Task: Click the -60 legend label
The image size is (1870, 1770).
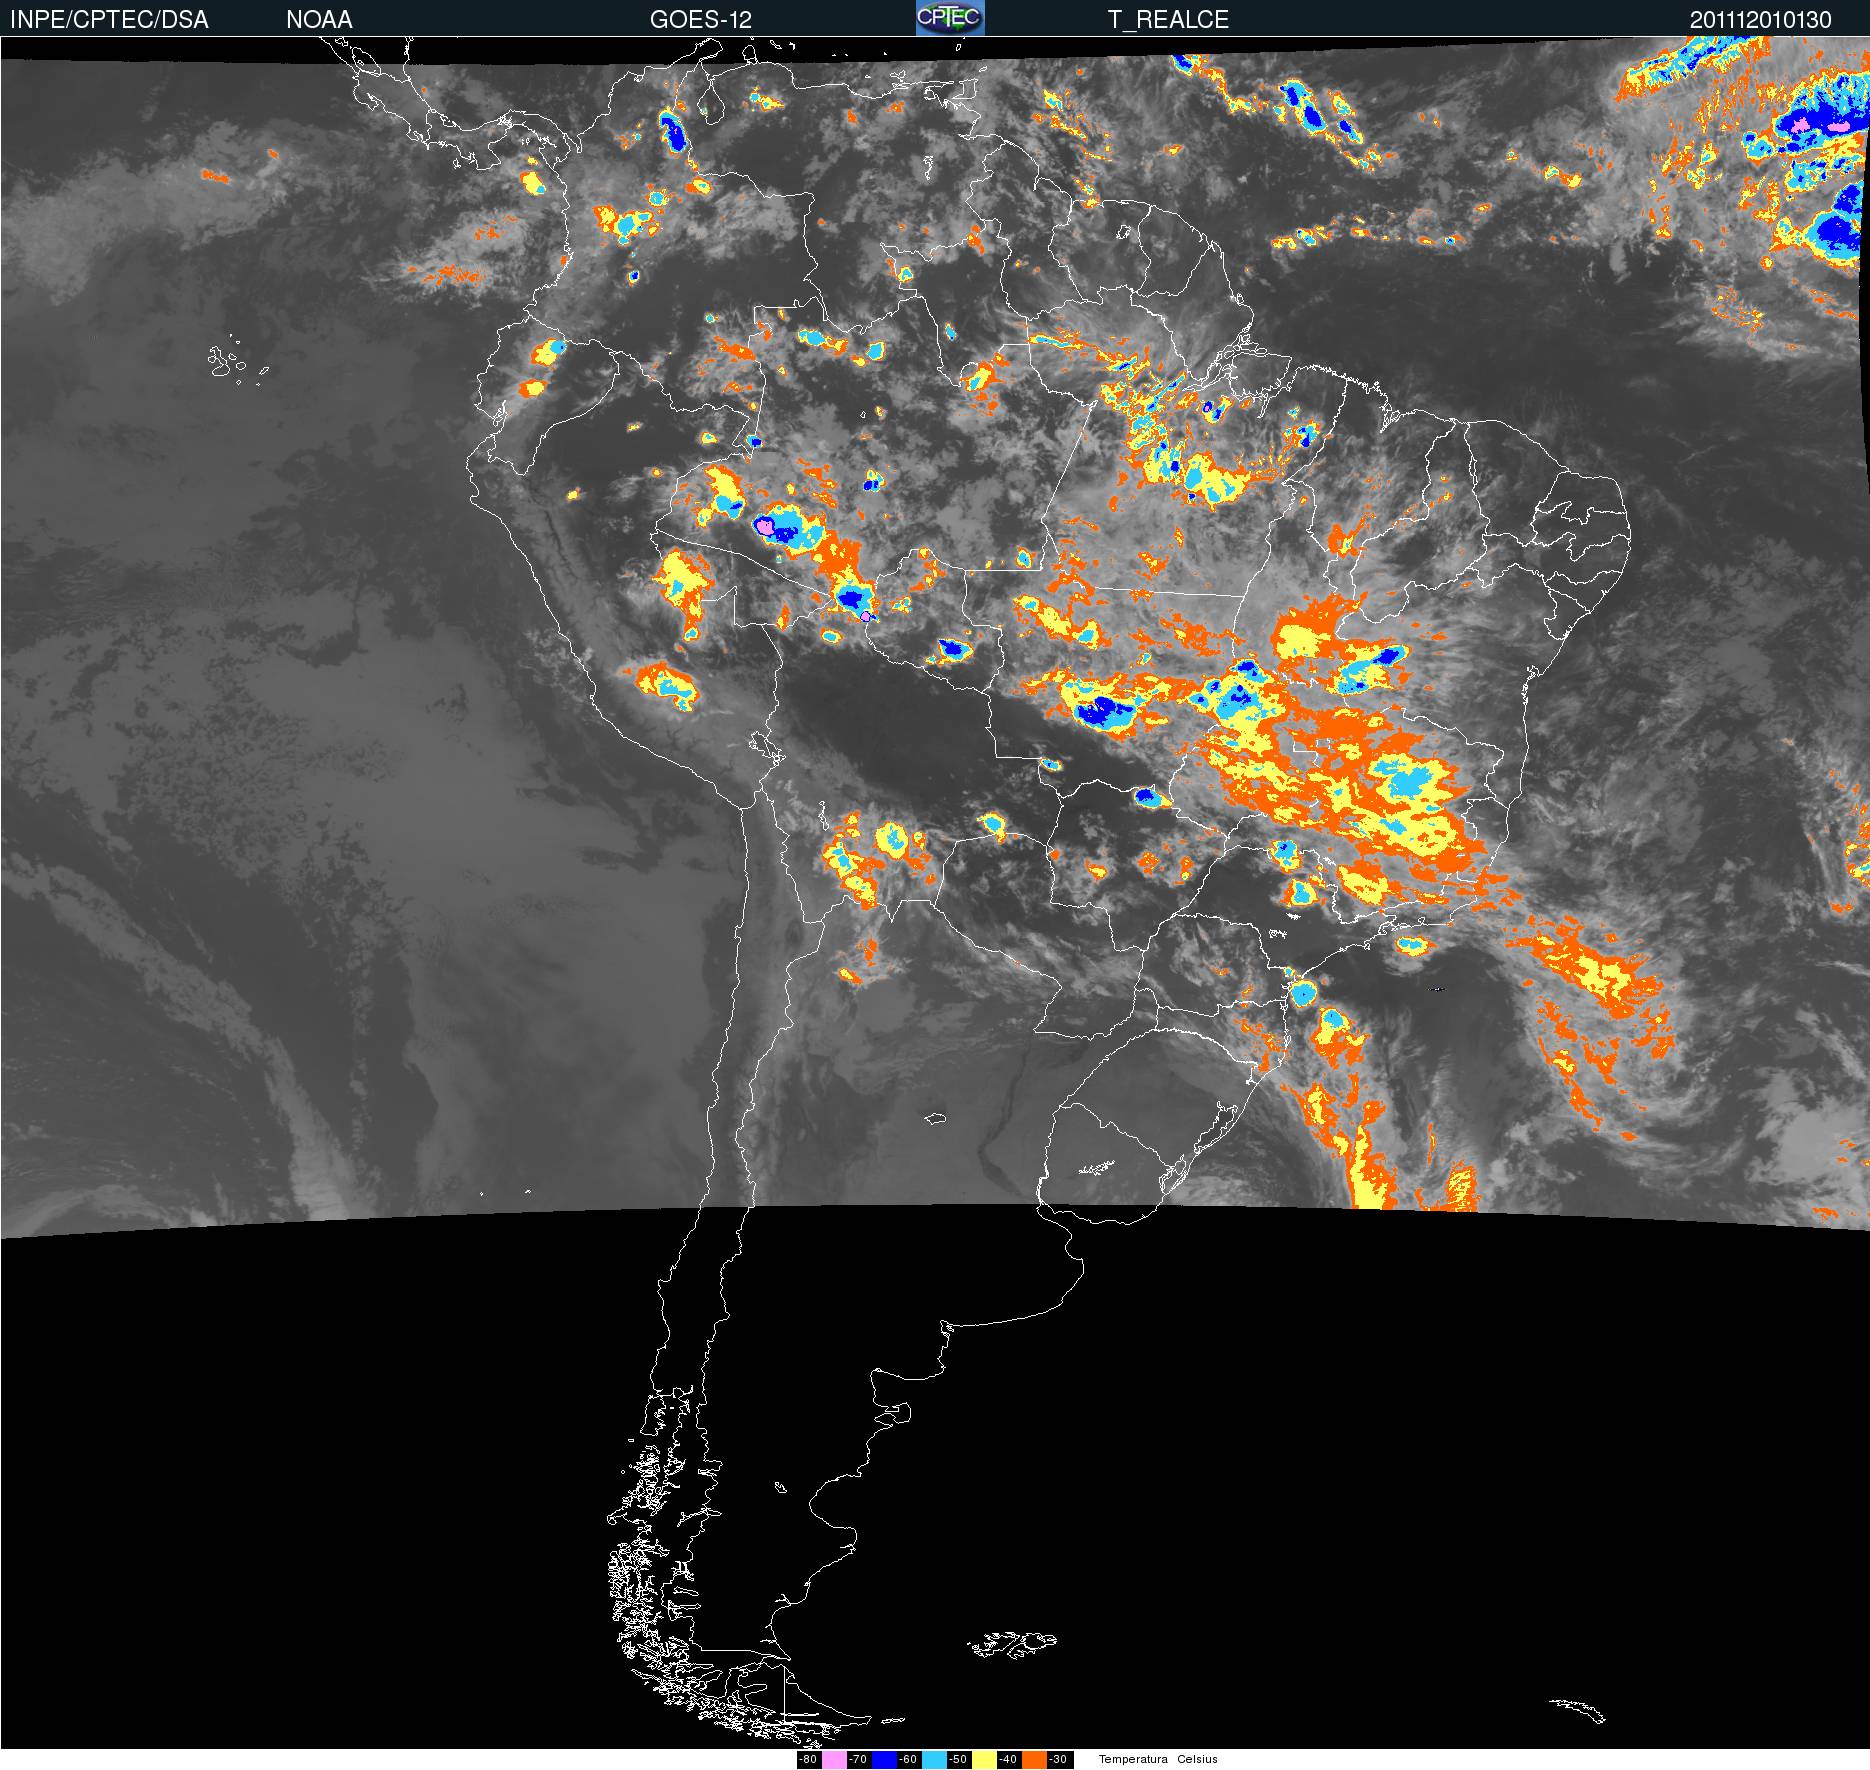Action: [908, 1760]
